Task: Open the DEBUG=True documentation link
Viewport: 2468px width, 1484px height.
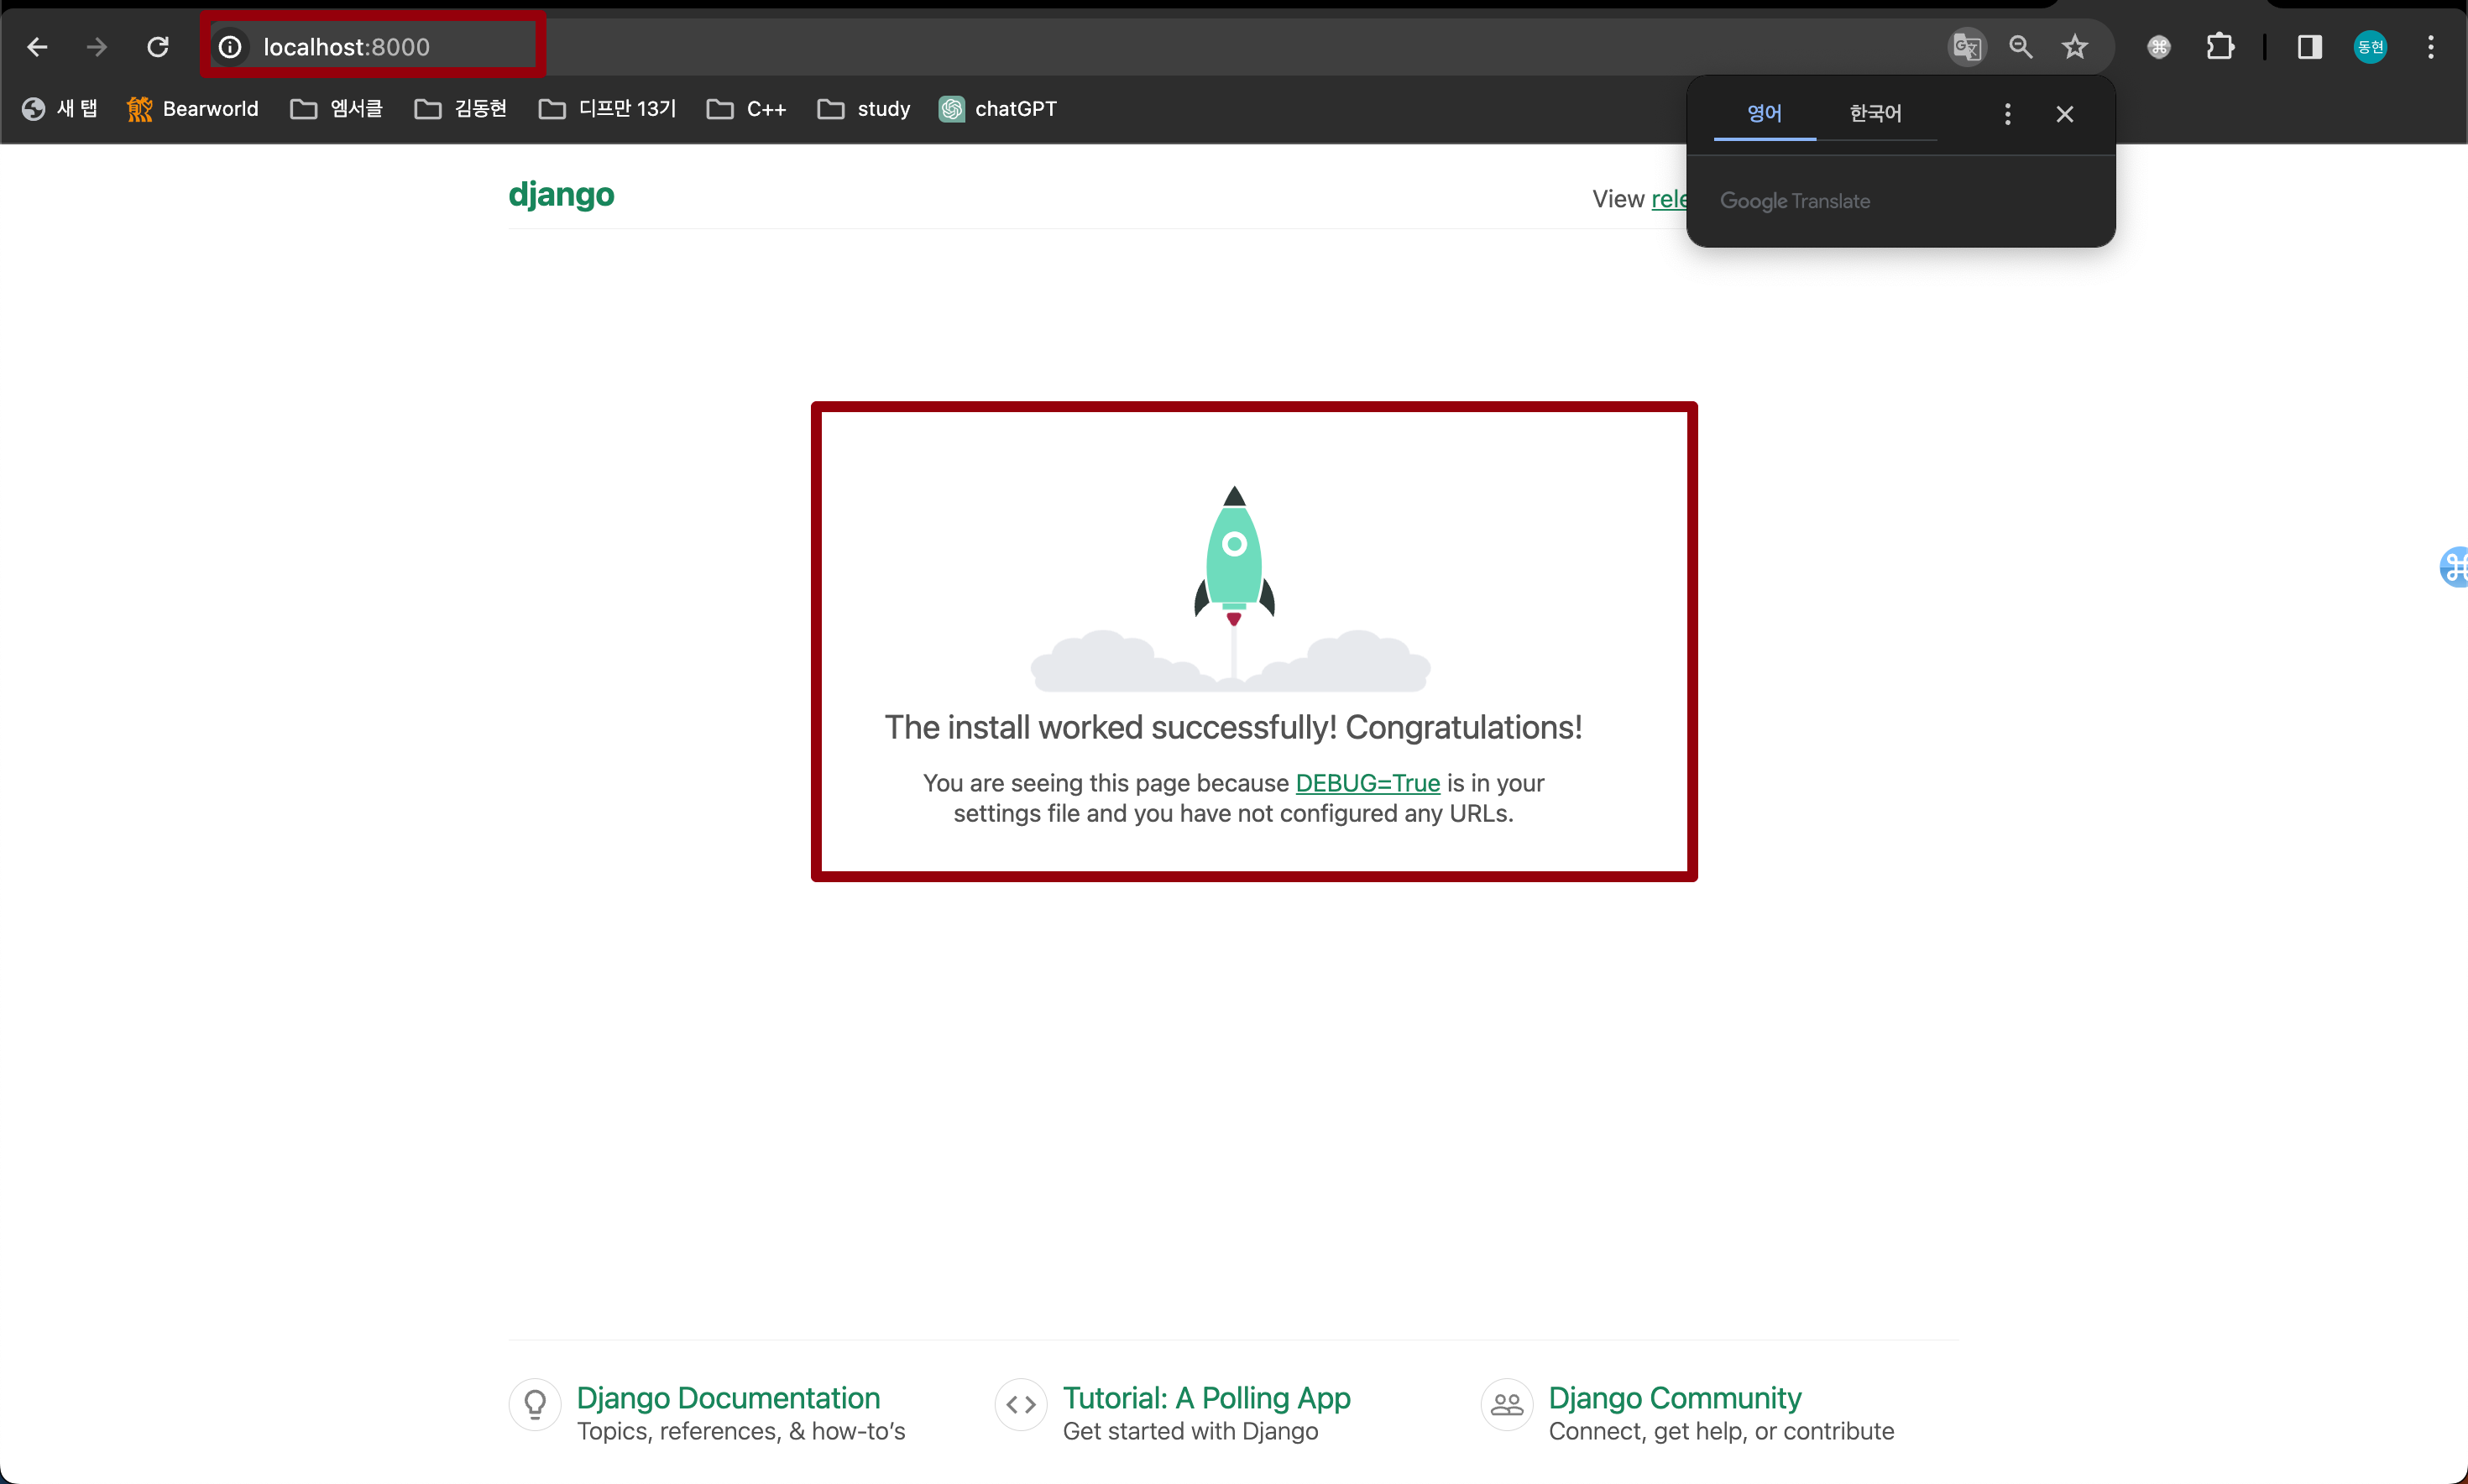Action: (1367, 783)
